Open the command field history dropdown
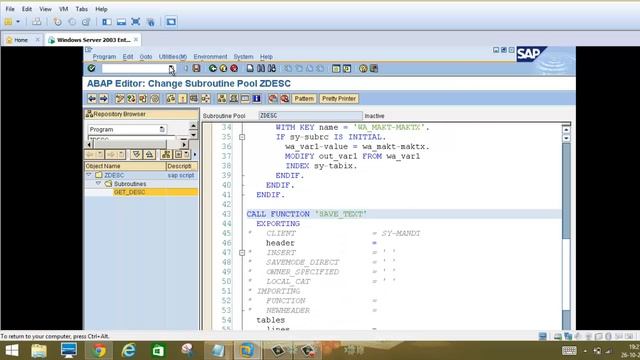This screenshot has height=360, width=640. pos(171,69)
